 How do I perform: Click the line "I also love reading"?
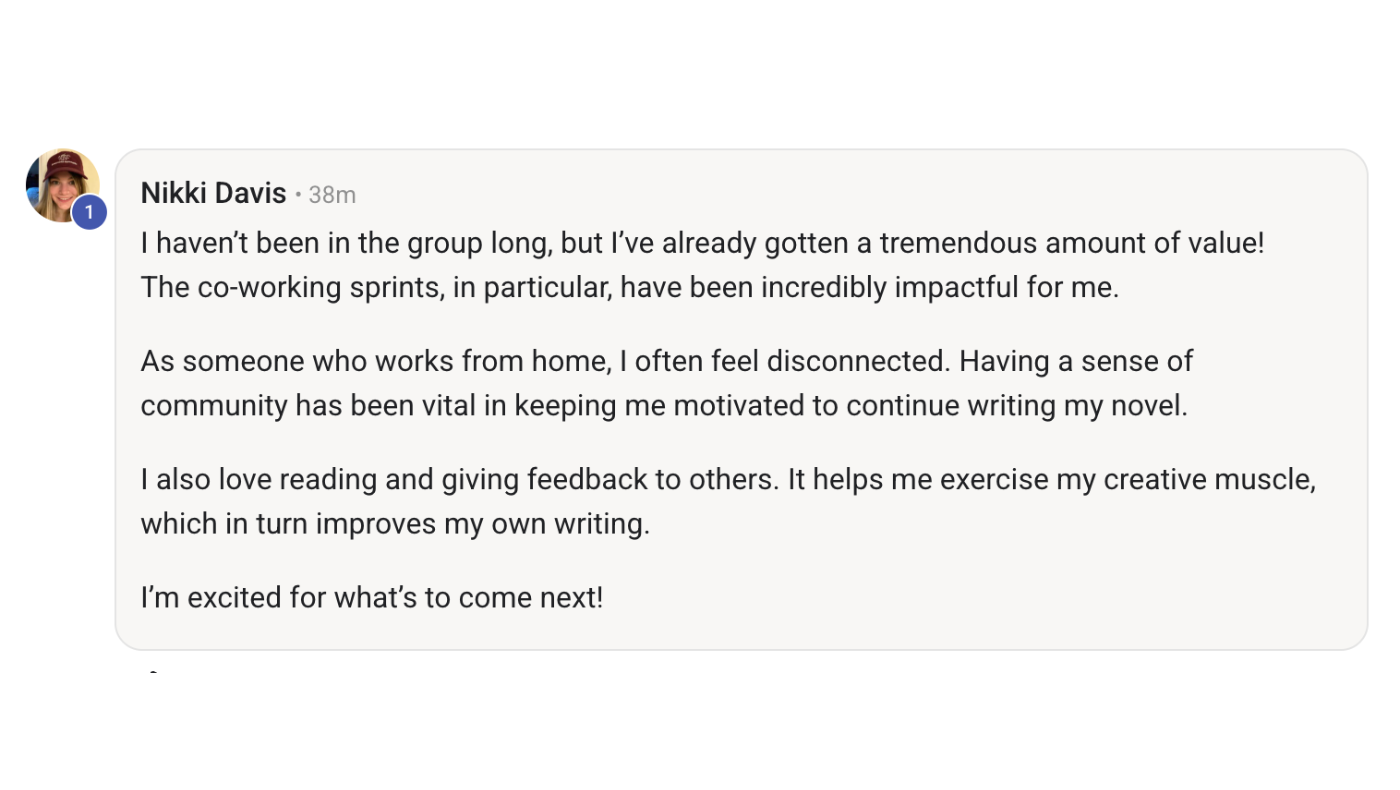point(728,480)
